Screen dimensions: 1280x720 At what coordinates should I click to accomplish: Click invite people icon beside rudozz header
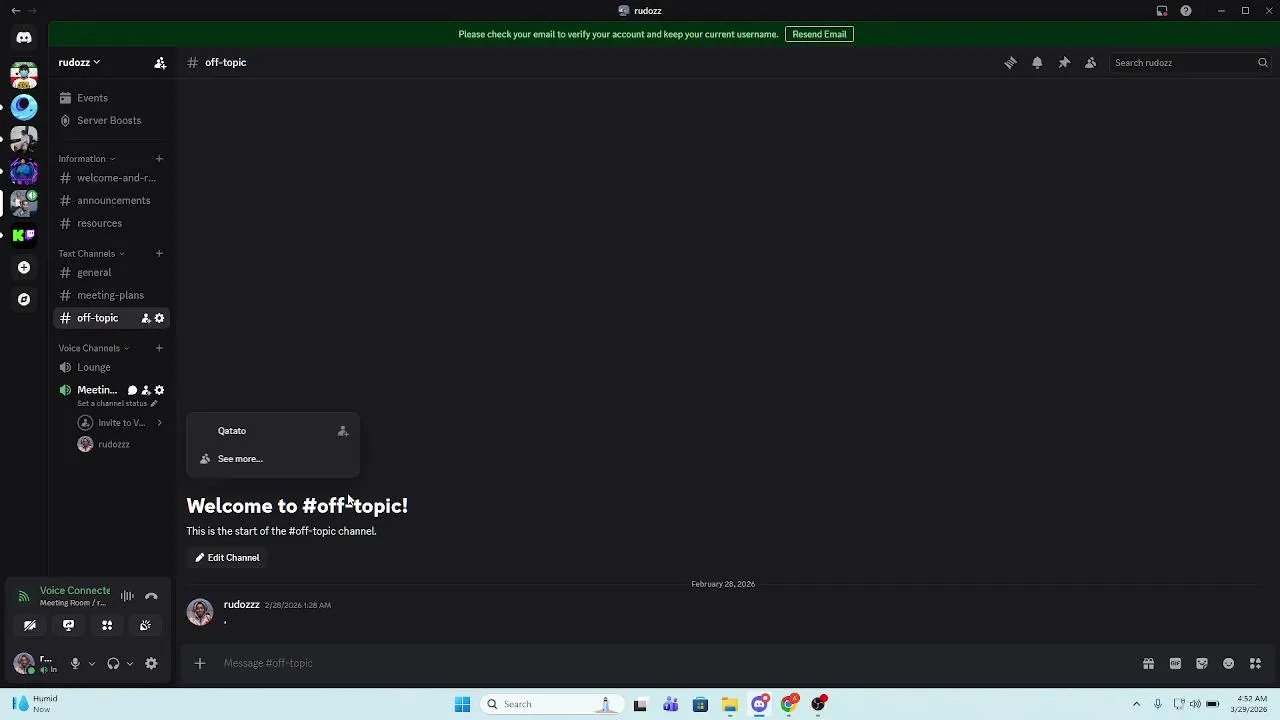tap(160, 62)
